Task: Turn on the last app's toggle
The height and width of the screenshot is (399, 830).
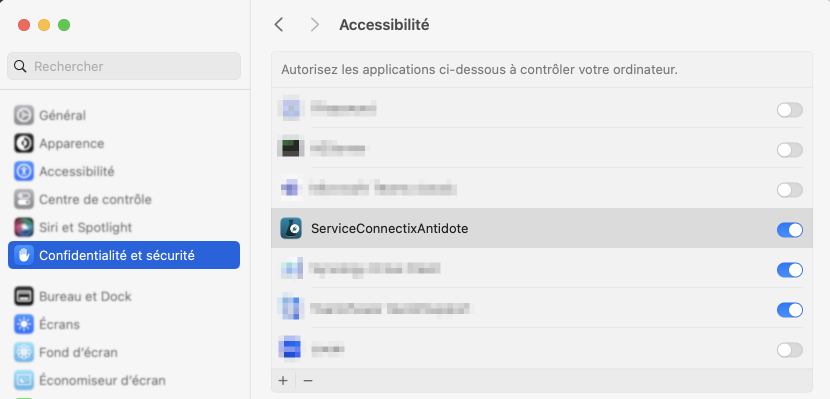Action: click(x=790, y=350)
